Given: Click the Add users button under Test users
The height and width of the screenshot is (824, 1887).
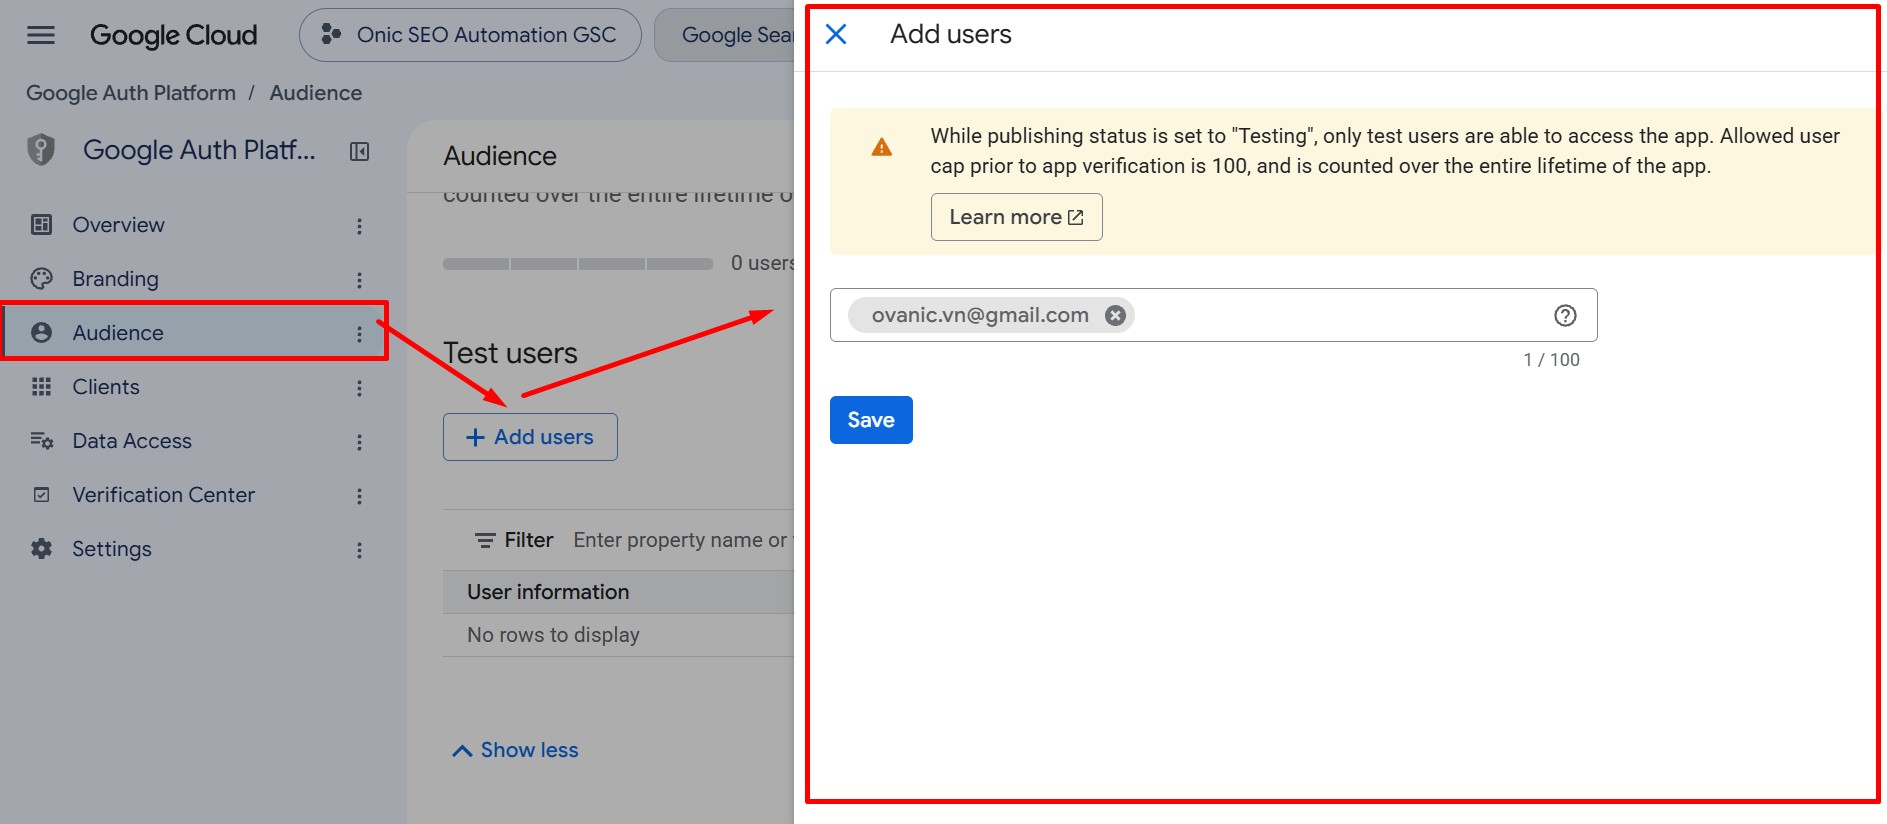Looking at the screenshot, I should 530,437.
